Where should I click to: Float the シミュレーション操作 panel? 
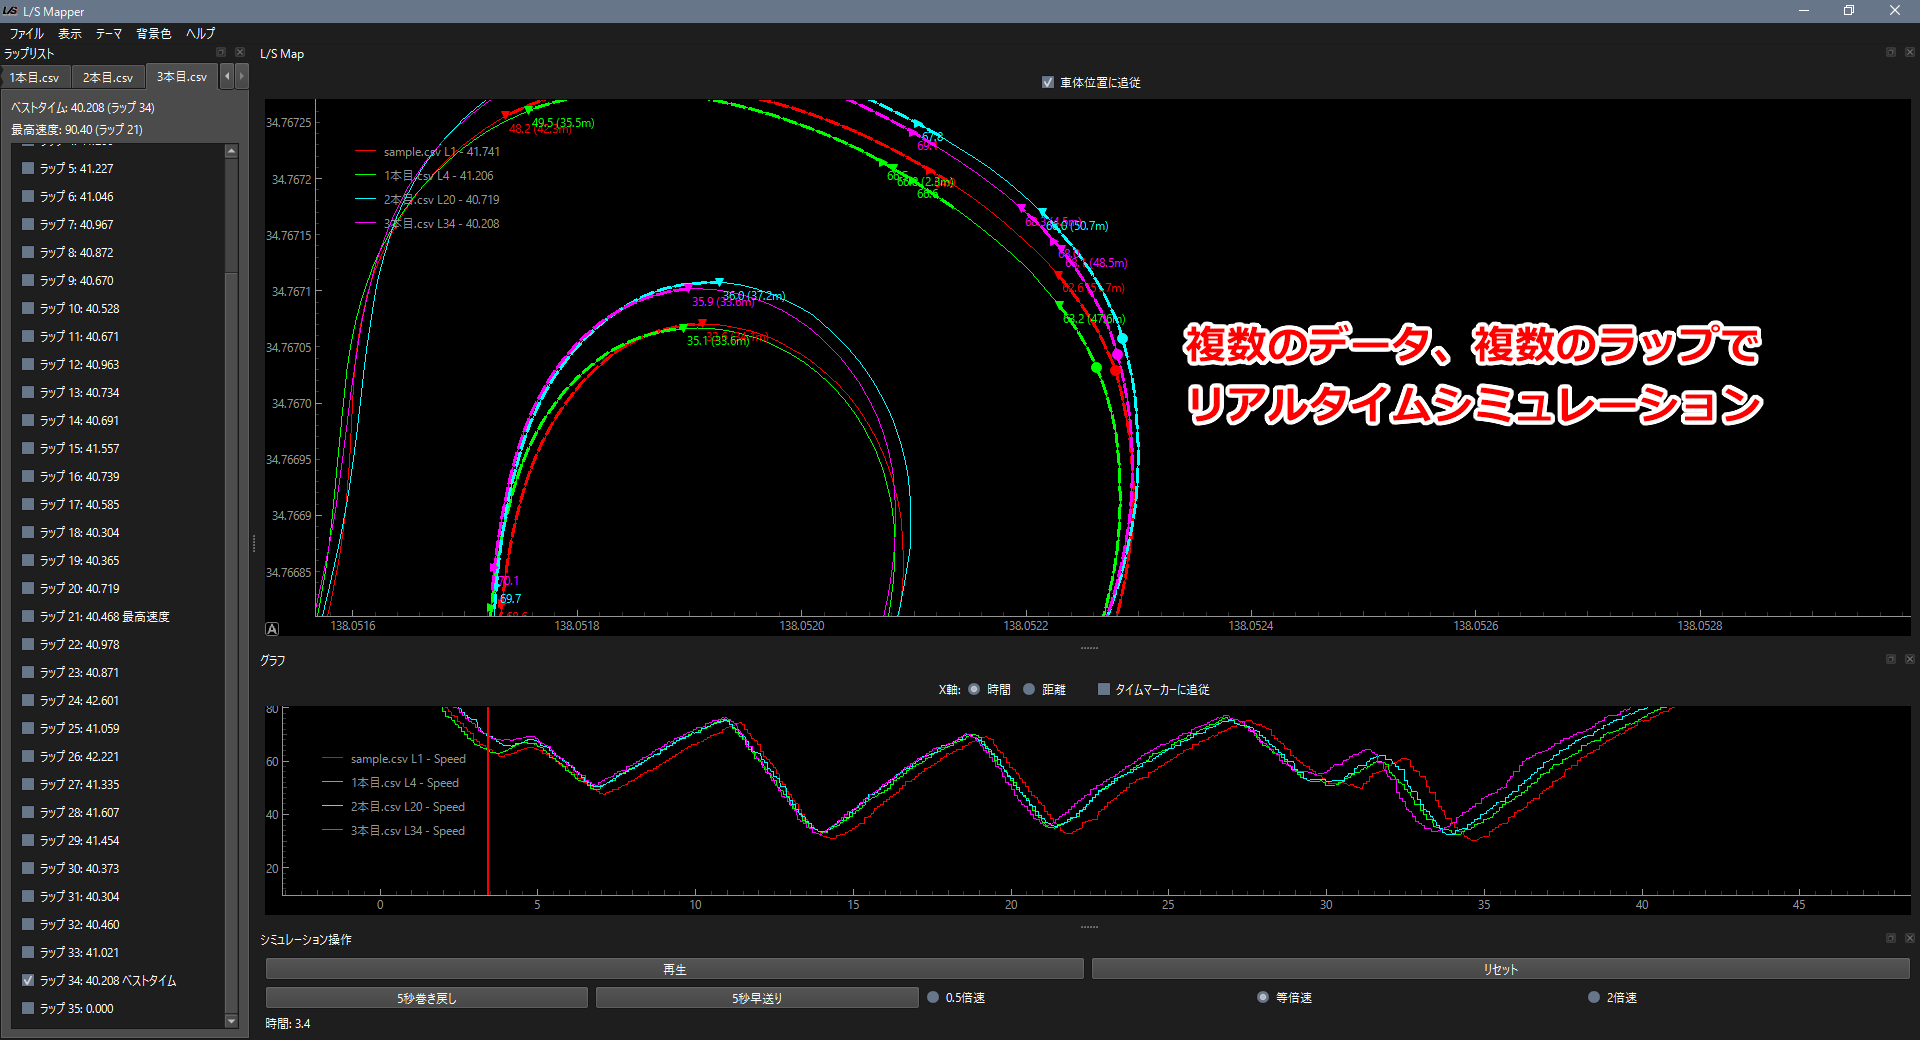(x=1890, y=938)
